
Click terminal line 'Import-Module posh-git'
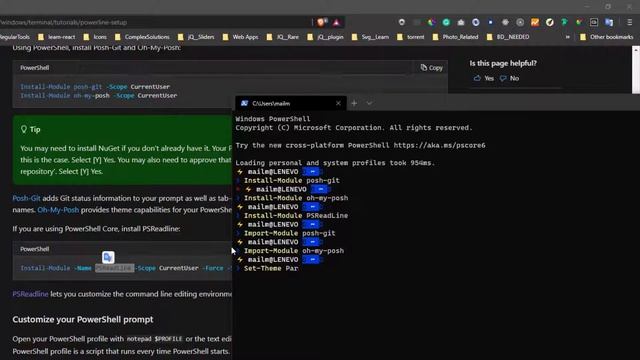(289, 233)
